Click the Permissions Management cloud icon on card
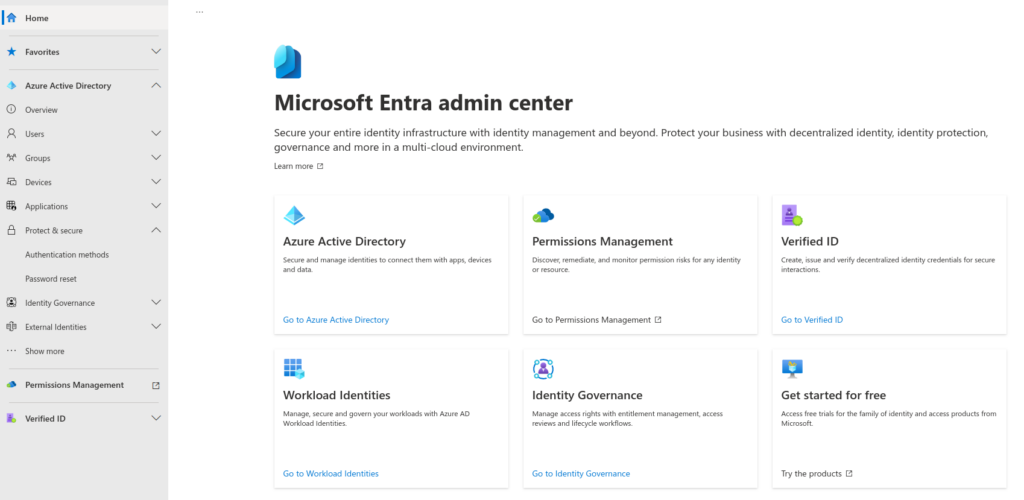Viewport: 1024px width, 500px height. click(543, 215)
